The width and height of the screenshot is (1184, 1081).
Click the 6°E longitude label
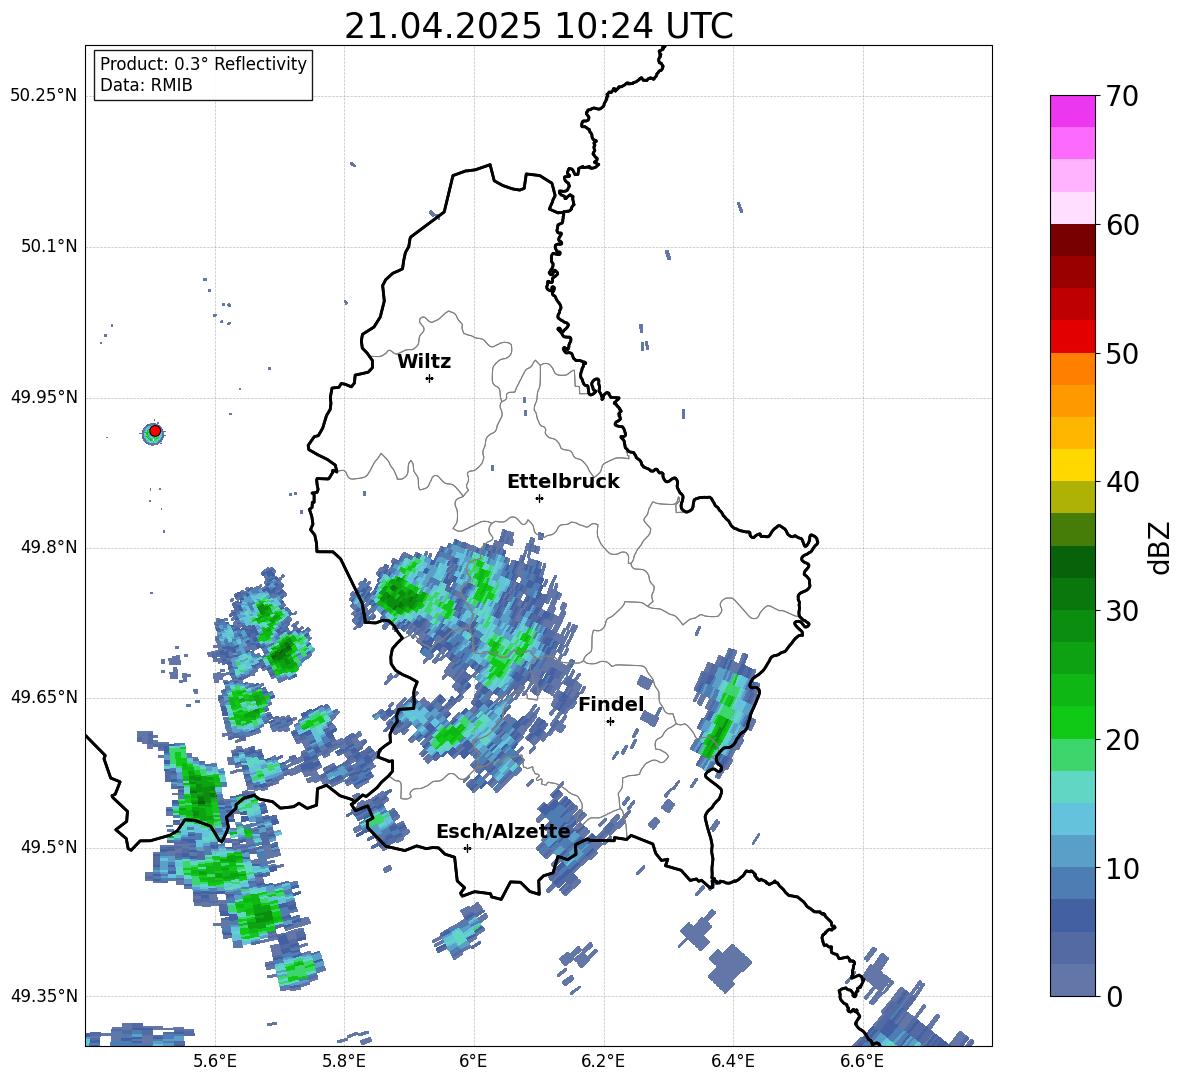tap(473, 1061)
